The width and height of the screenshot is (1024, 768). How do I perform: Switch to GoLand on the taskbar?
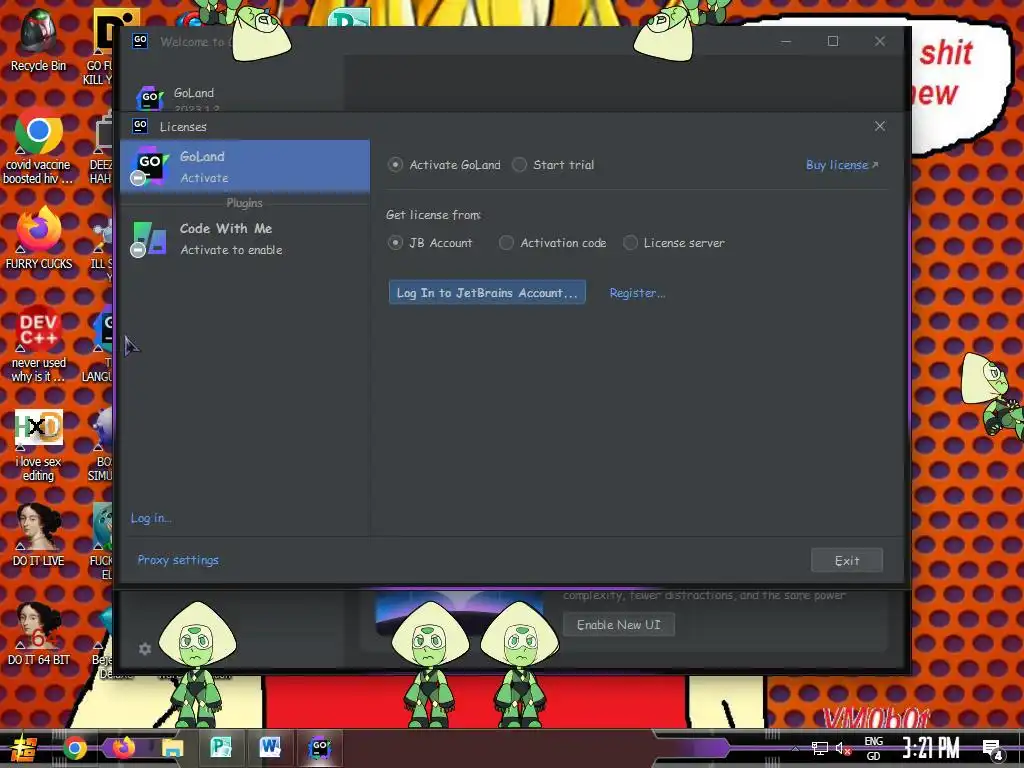click(319, 748)
